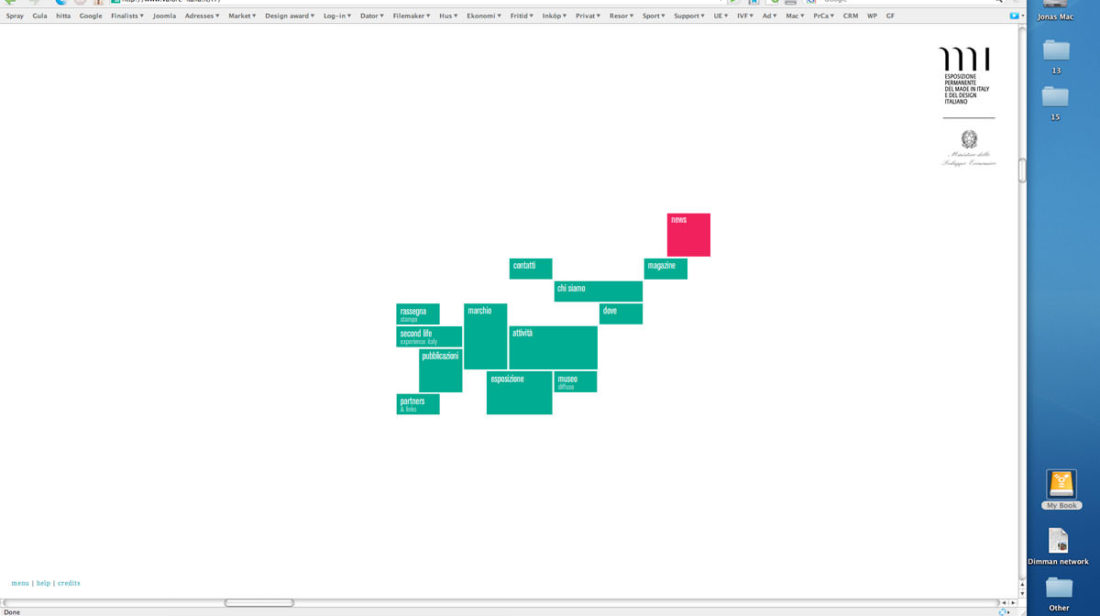Click the Ministero dello Sviluppo Economico emblem
The height and width of the screenshot is (616, 1100).
click(x=969, y=148)
